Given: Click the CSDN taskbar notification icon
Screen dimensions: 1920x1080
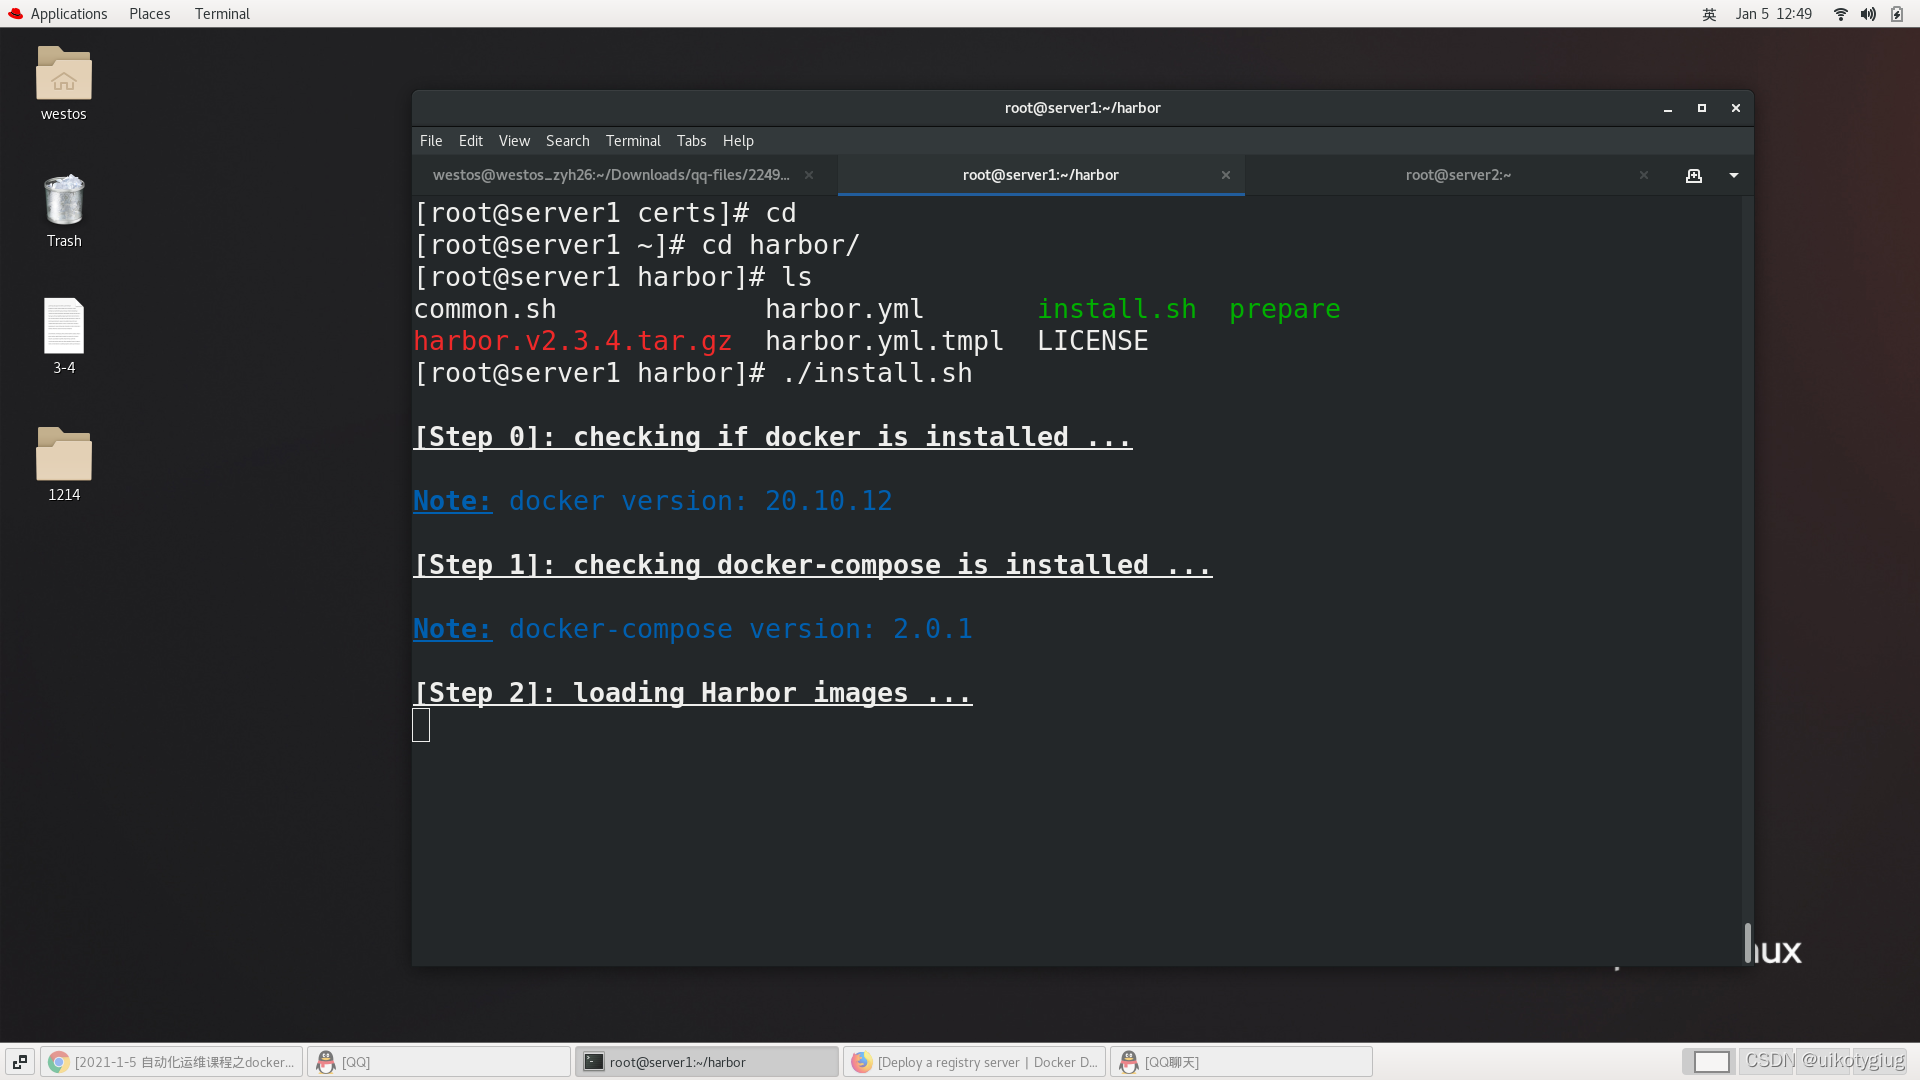Looking at the screenshot, I should pyautogui.click(x=1766, y=1062).
